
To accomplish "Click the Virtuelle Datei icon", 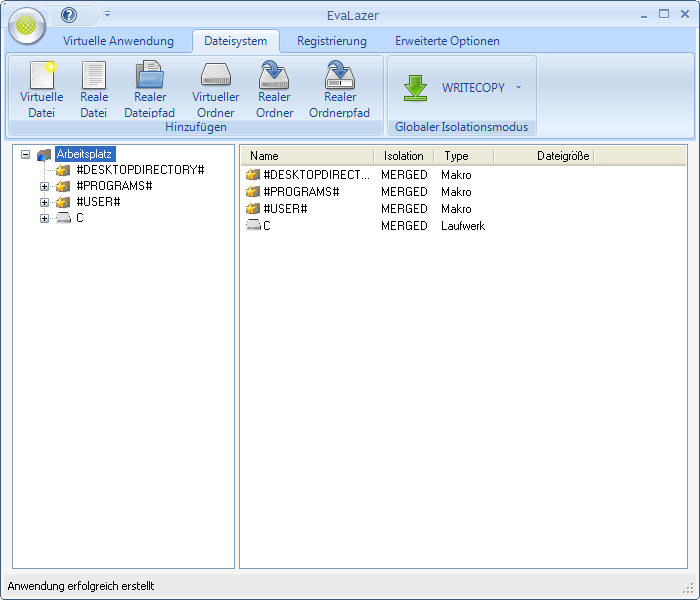I will click(41, 77).
